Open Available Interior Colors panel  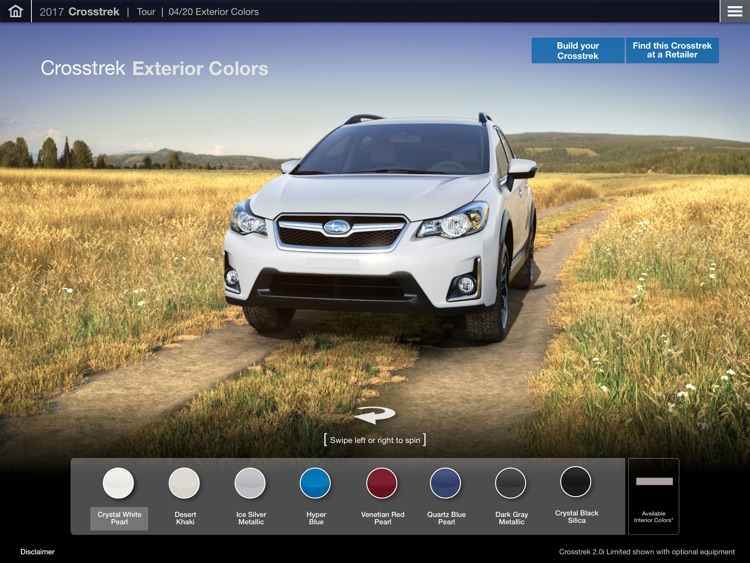click(x=653, y=496)
